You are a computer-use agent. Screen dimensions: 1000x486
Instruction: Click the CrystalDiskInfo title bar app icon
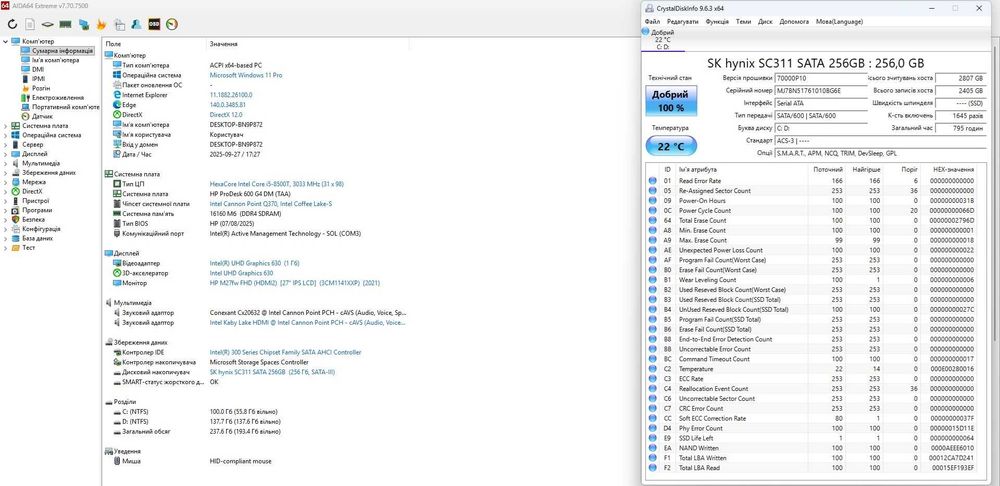click(x=649, y=8)
